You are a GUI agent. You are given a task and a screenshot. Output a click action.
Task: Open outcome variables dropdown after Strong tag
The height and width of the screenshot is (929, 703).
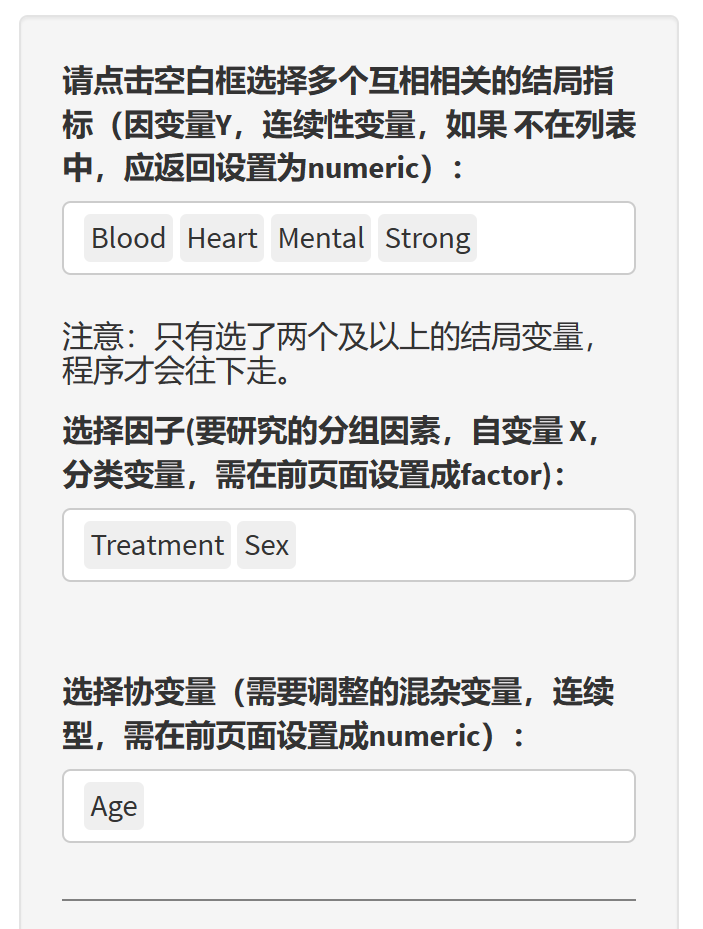[553, 238]
